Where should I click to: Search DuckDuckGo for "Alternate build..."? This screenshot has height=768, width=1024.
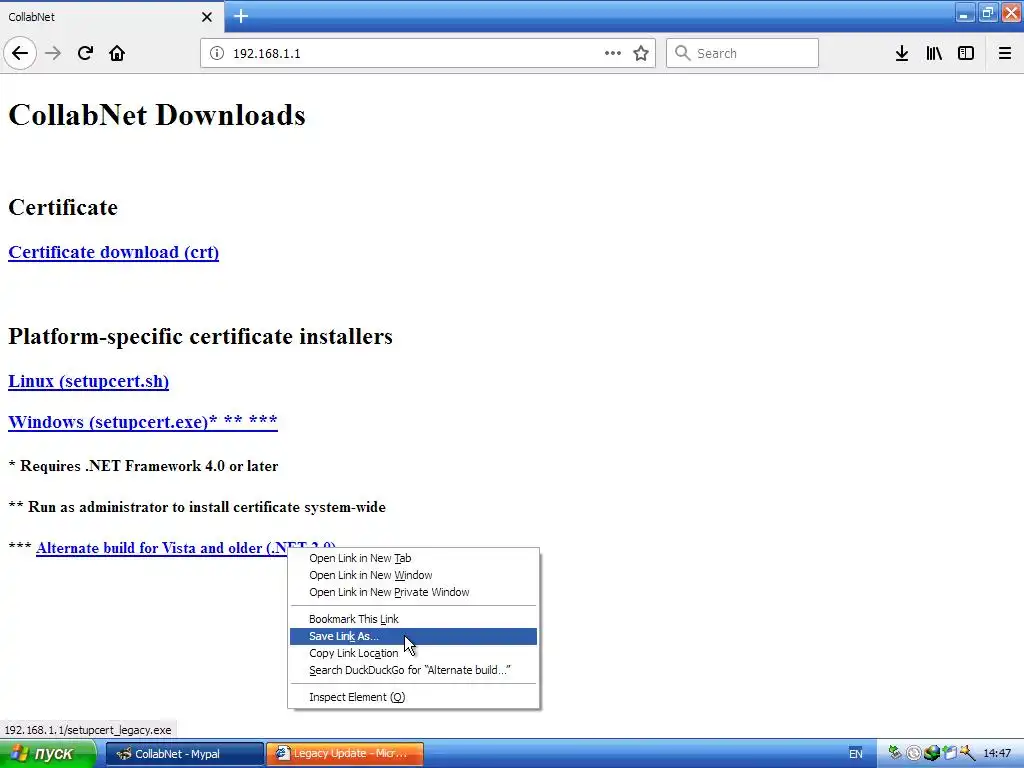point(413,670)
